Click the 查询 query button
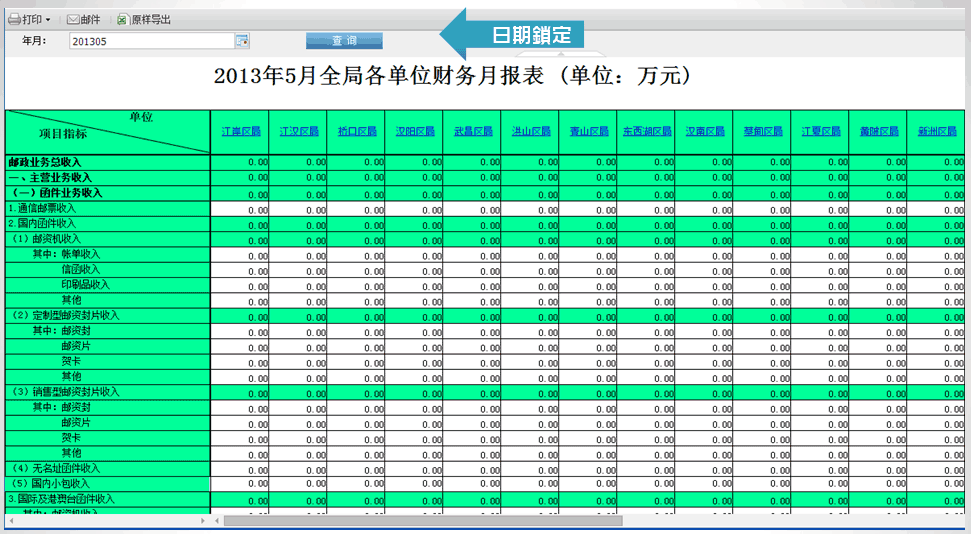Viewport: 971px width, 534px height. pyautogui.click(x=344, y=41)
